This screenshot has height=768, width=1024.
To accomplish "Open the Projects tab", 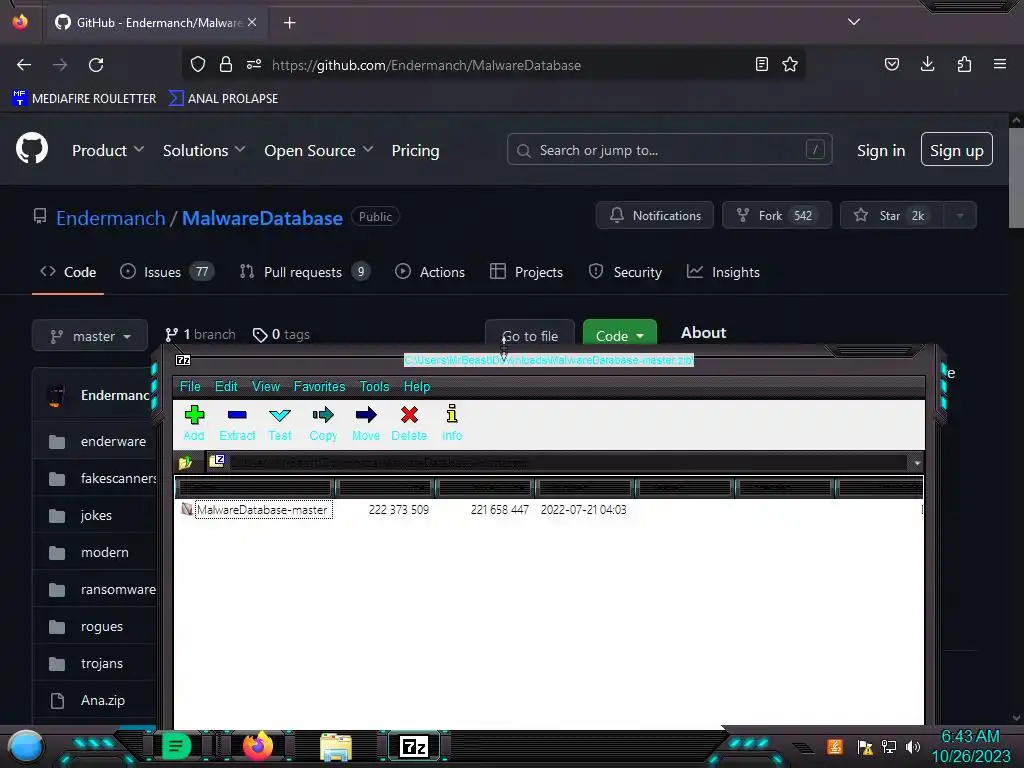I will coord(526,272).
